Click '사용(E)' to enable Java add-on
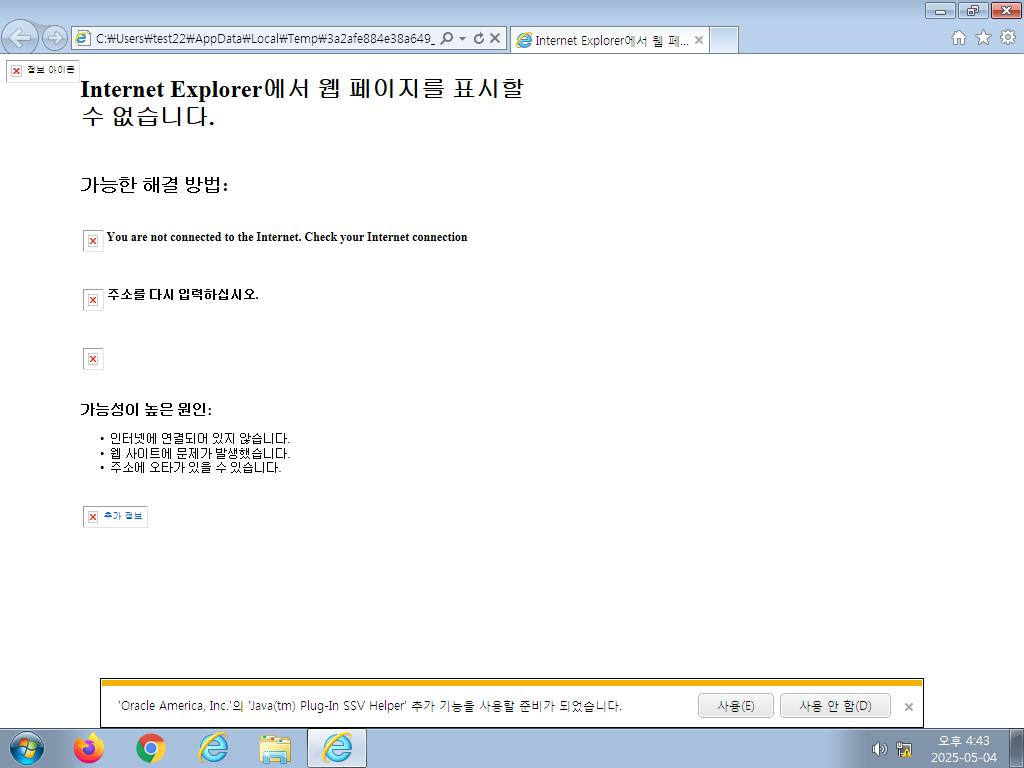This screenshot has height=768, width=1024. (735, 706)
